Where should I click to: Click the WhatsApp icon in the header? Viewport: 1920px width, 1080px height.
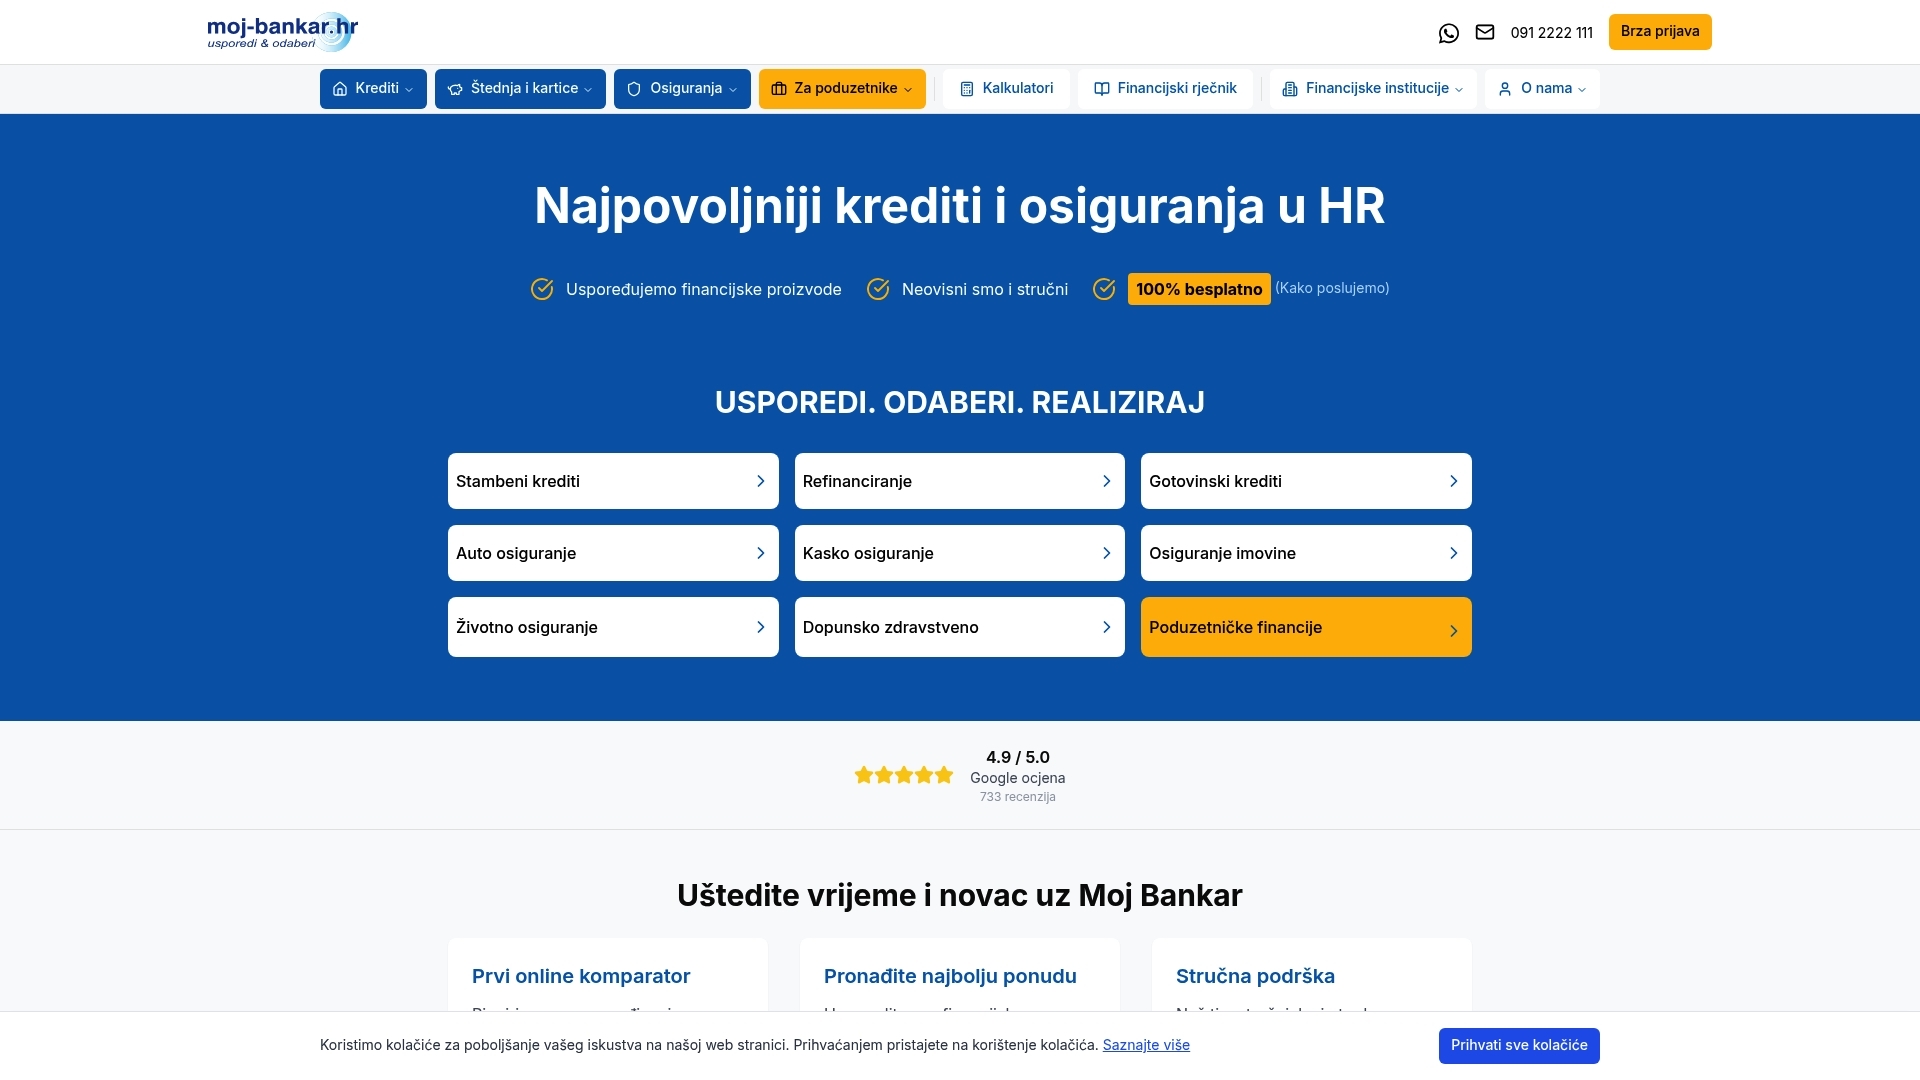1449,32
